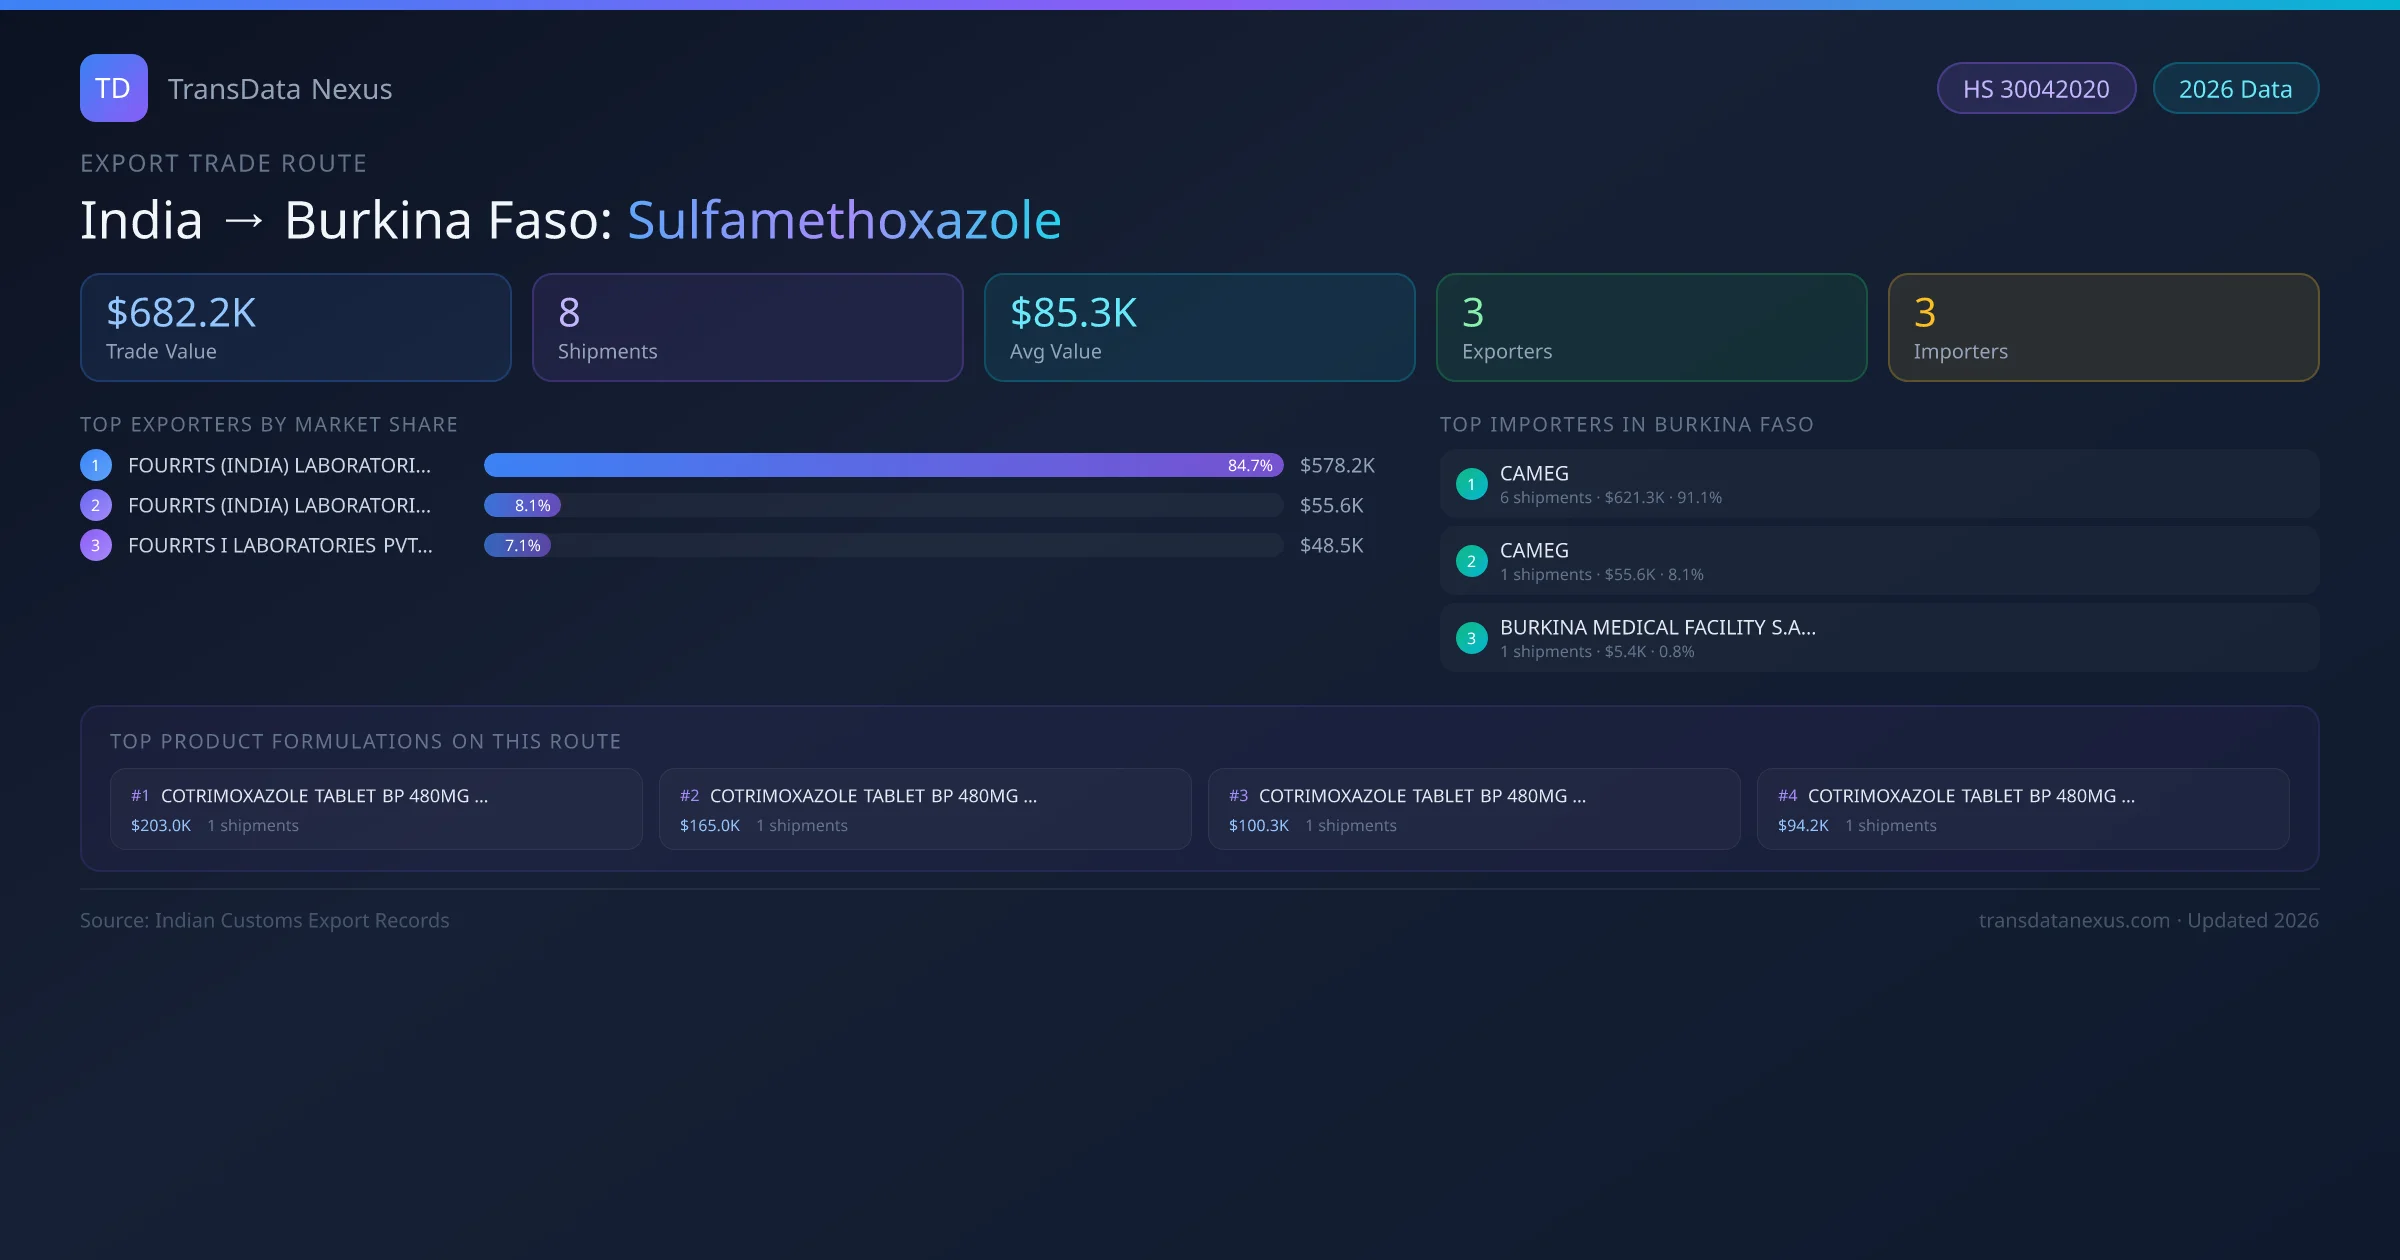The height and width of the screenshot is (1260, 2400).
Task: Click the HS 30042020 code badge
Action: (2036, 88)
